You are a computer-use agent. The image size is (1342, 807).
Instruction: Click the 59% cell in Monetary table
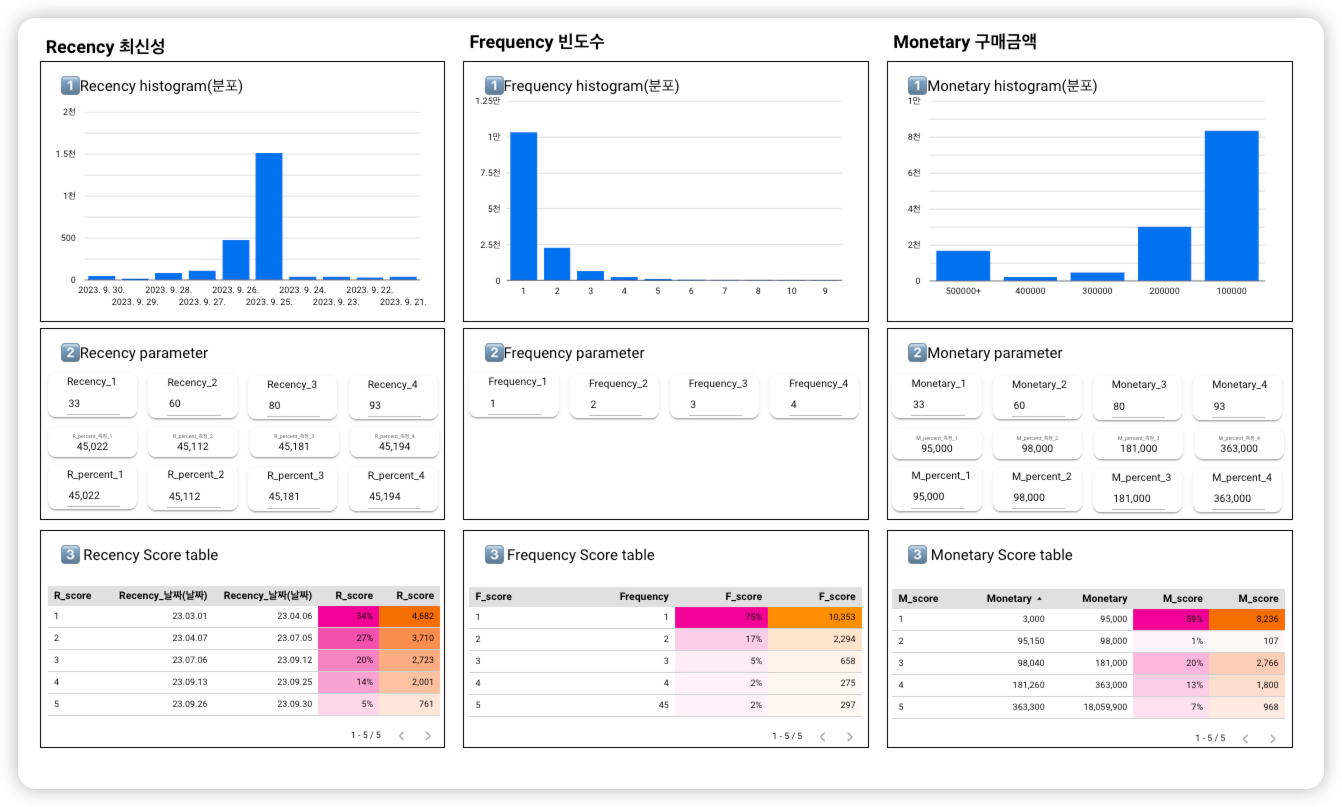(1171, 619)
